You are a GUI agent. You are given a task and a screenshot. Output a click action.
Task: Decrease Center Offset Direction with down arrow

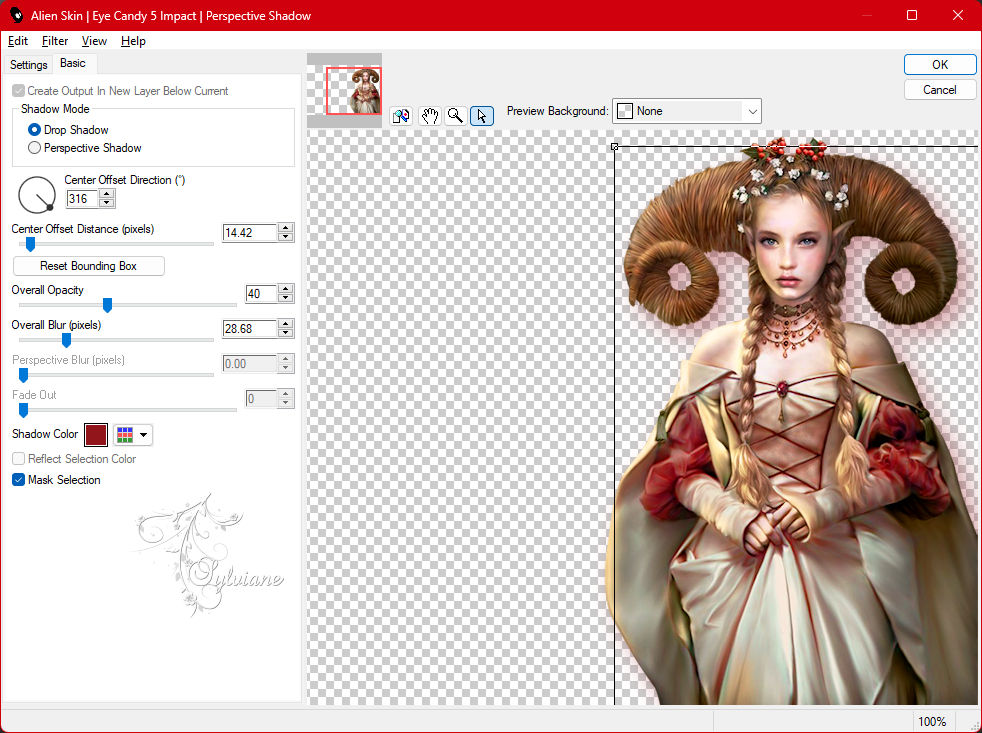107,203
